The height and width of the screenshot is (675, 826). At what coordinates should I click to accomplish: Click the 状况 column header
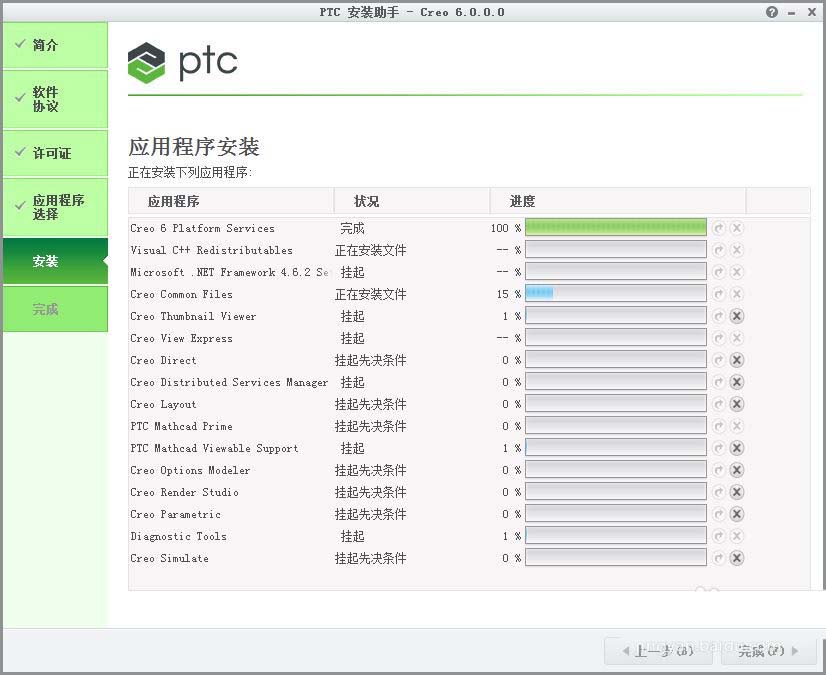412,201
